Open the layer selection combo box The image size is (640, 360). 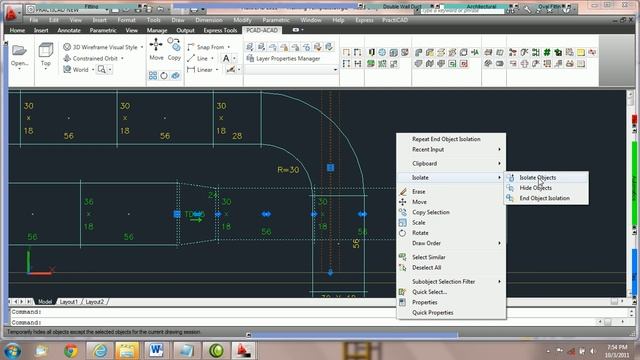pos(291,70)
